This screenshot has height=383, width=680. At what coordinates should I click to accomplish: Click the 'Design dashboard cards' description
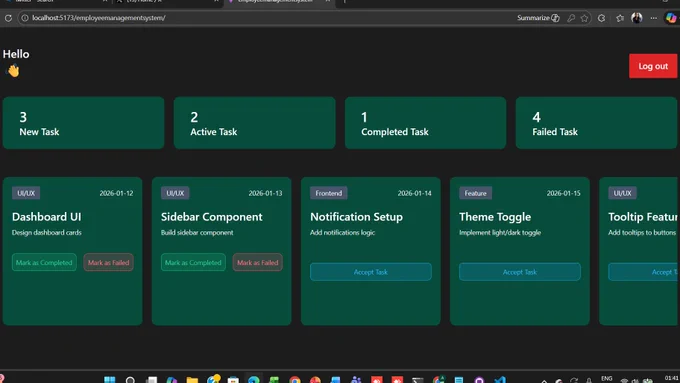(x=47, y=232)
